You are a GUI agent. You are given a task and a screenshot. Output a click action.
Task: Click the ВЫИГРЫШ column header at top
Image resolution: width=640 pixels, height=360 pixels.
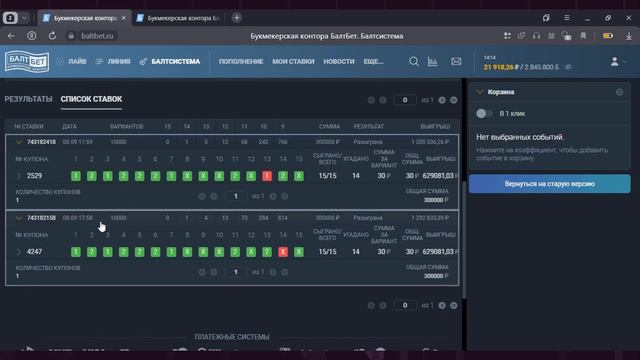435,127
